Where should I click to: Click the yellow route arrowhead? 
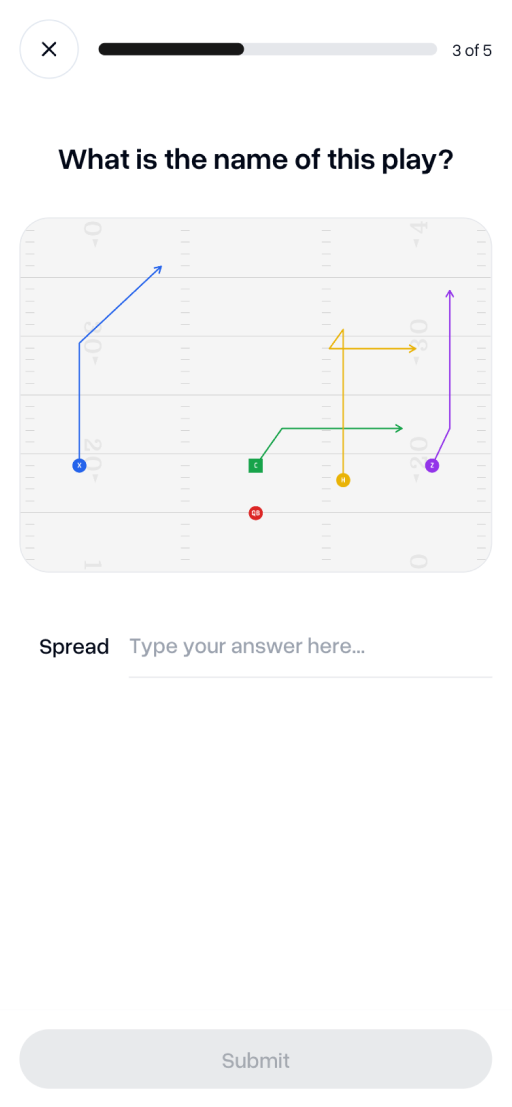[413, 348]
